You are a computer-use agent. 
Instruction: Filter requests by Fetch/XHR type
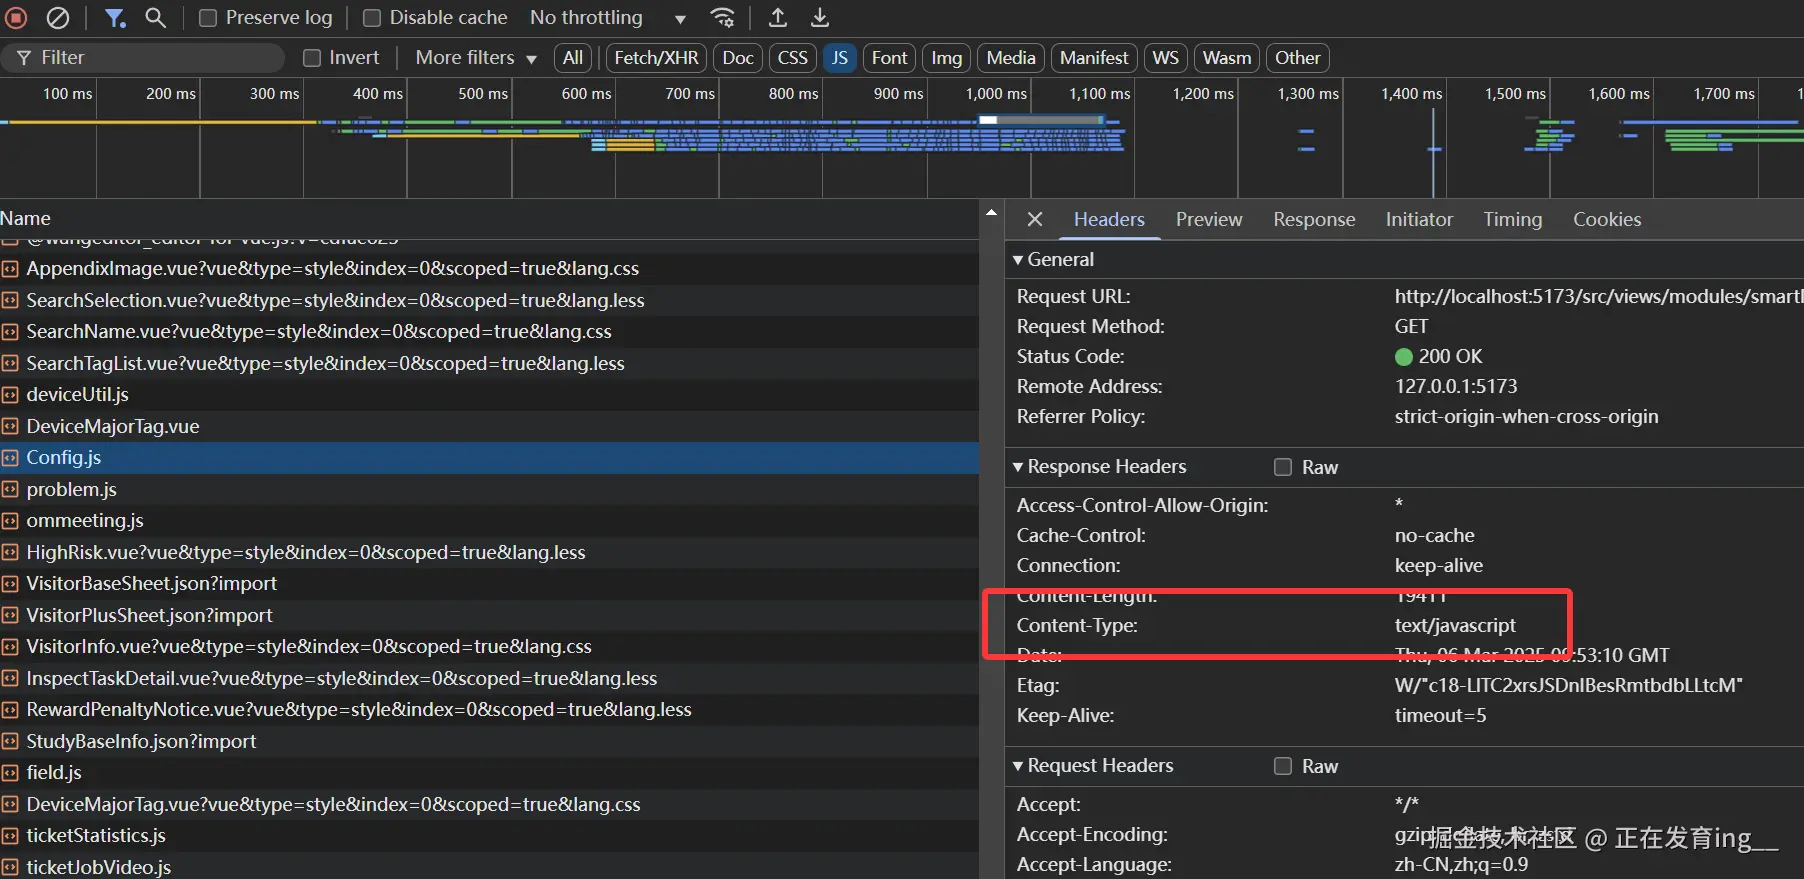pos(656,58)
